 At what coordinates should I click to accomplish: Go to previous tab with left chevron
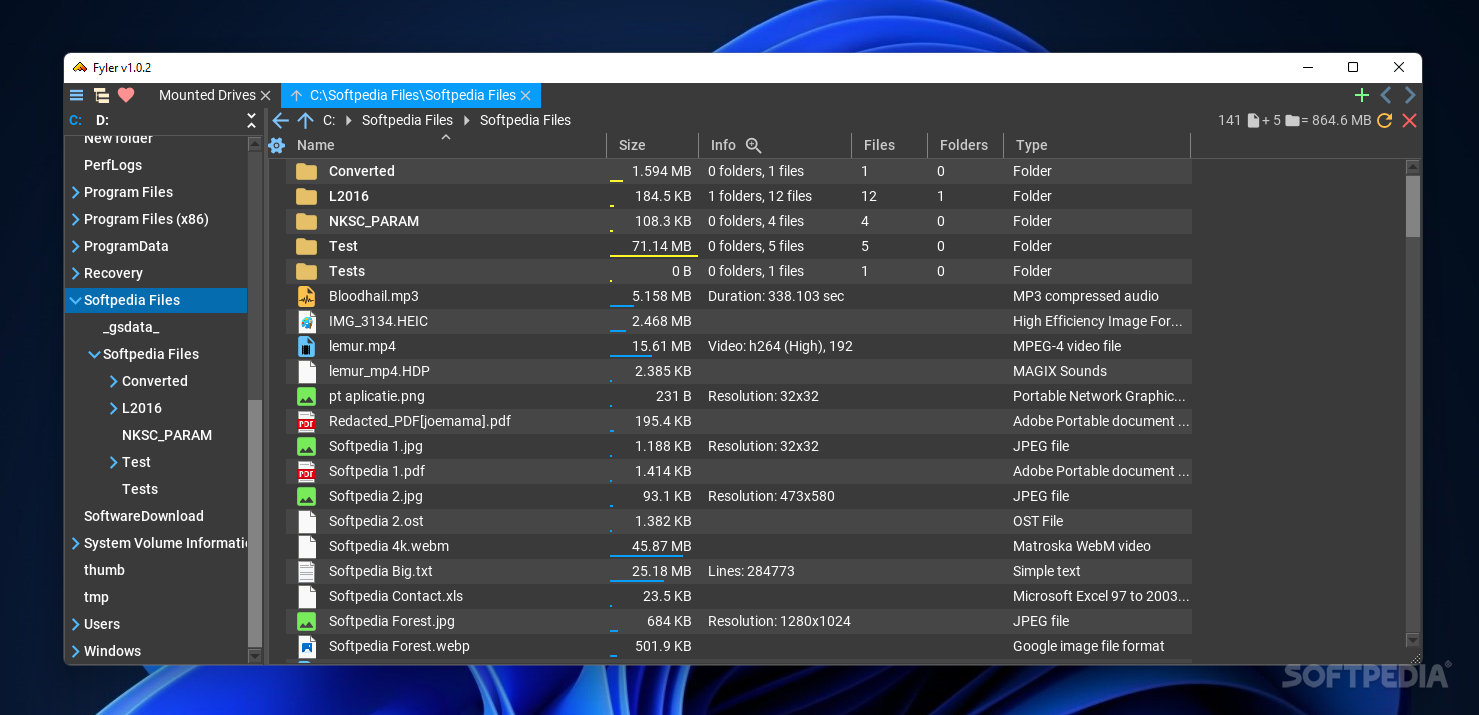1386,95
